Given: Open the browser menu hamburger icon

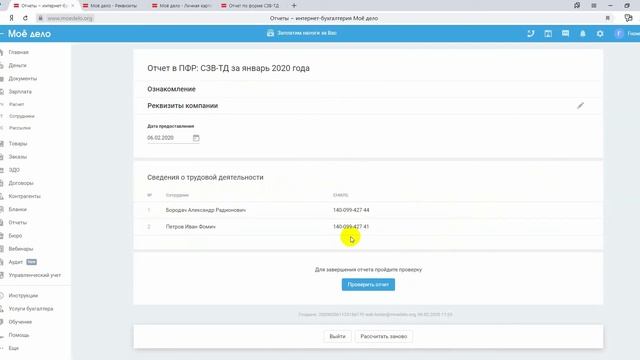Looking at the screenshot, I should [594, 5].
